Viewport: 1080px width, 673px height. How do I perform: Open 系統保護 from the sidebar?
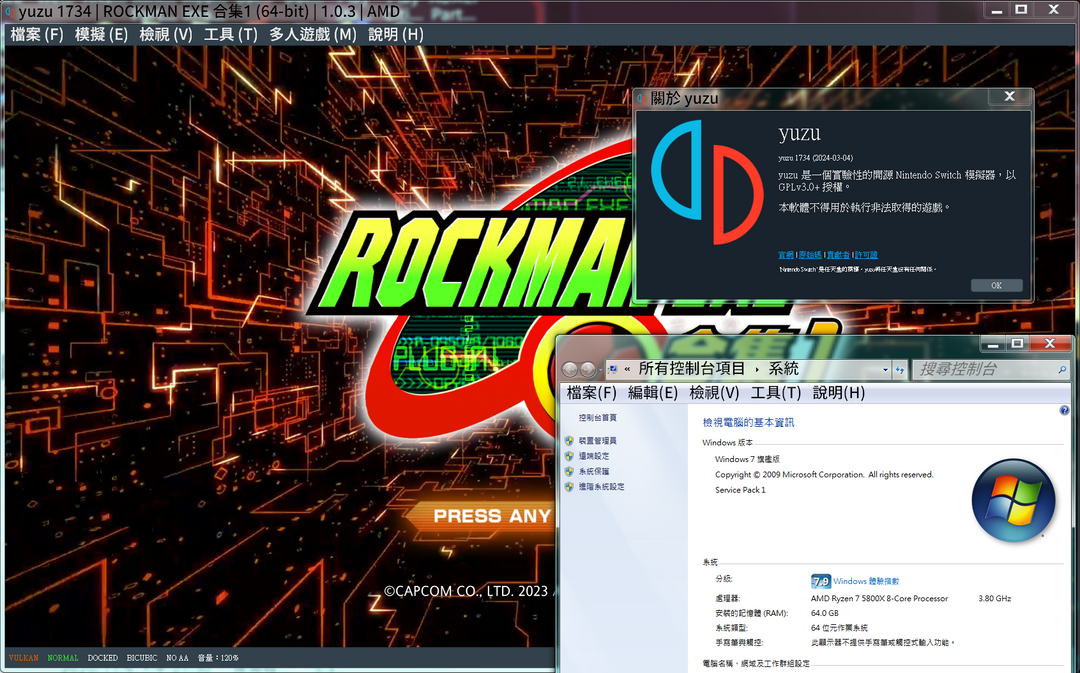pos(594,471)
